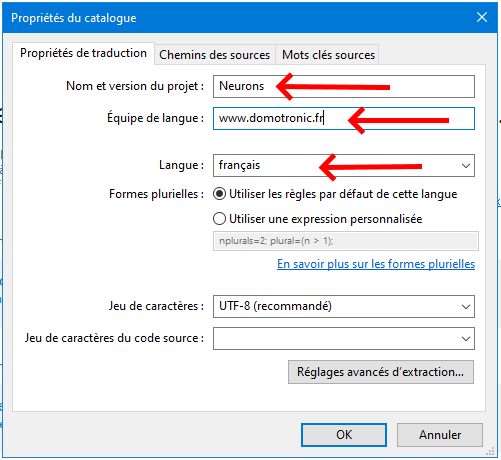Click the Annuler button
The height and width of the screenshot is (460, 501).
pyautogui.click(x=440, y=435)
